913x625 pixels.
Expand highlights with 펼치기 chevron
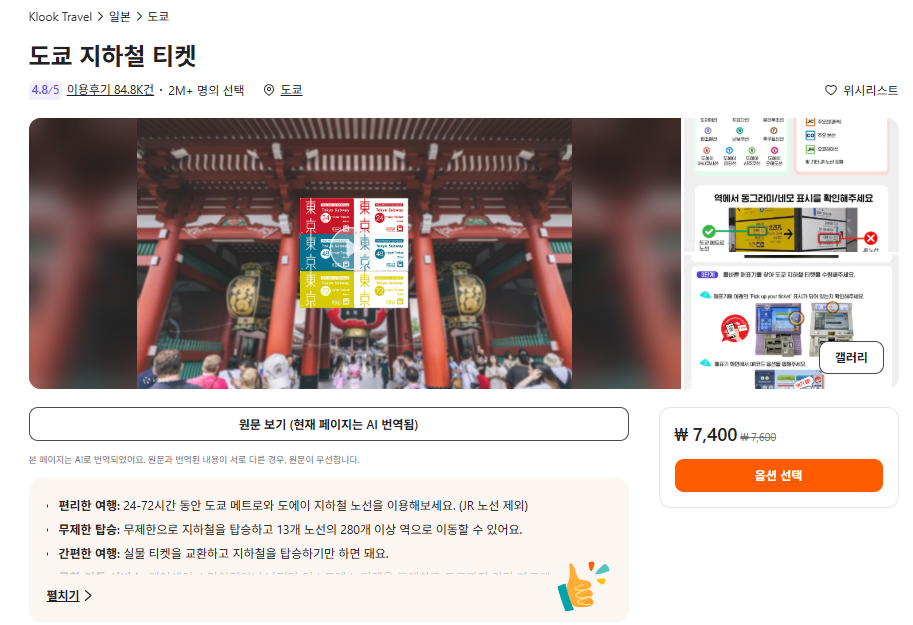tap(69, 595)
